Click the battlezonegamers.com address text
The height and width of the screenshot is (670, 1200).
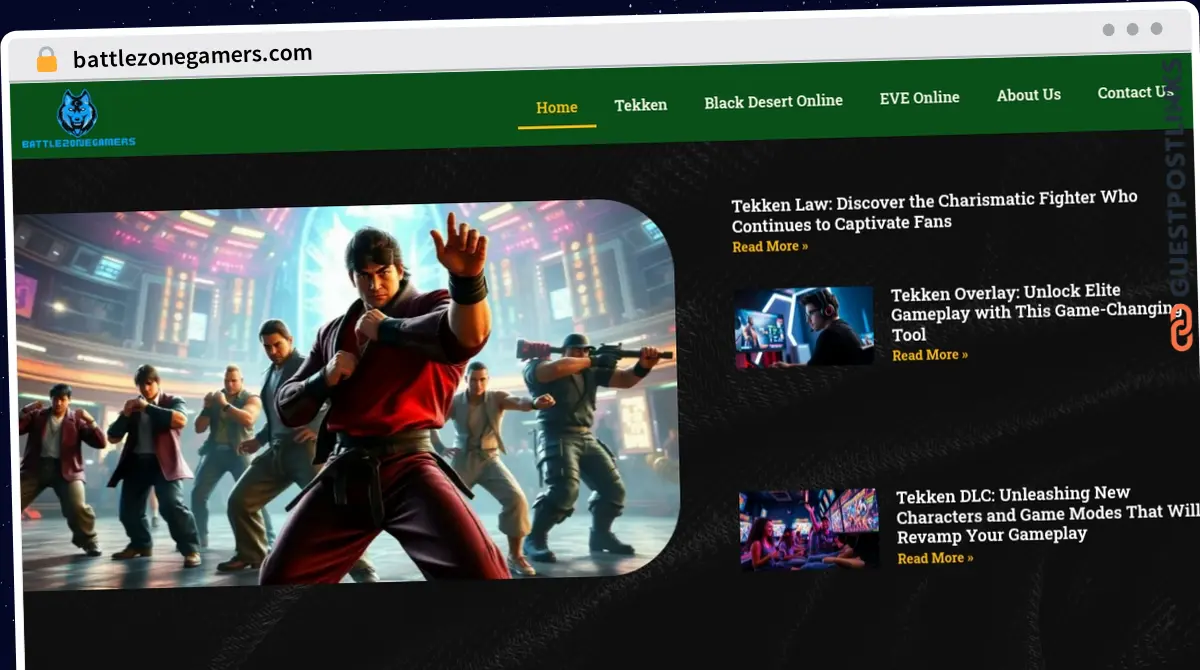click(x=192, y=56)
